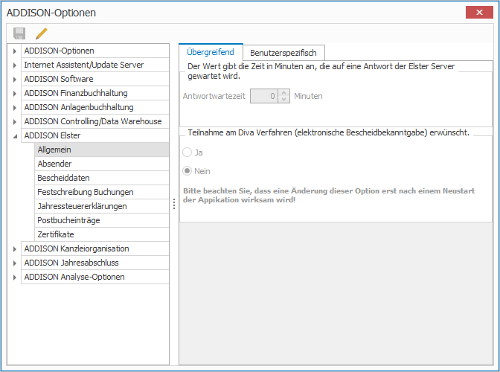Expand the ADDISON-Optionen tree node

[x=14, y=51]
